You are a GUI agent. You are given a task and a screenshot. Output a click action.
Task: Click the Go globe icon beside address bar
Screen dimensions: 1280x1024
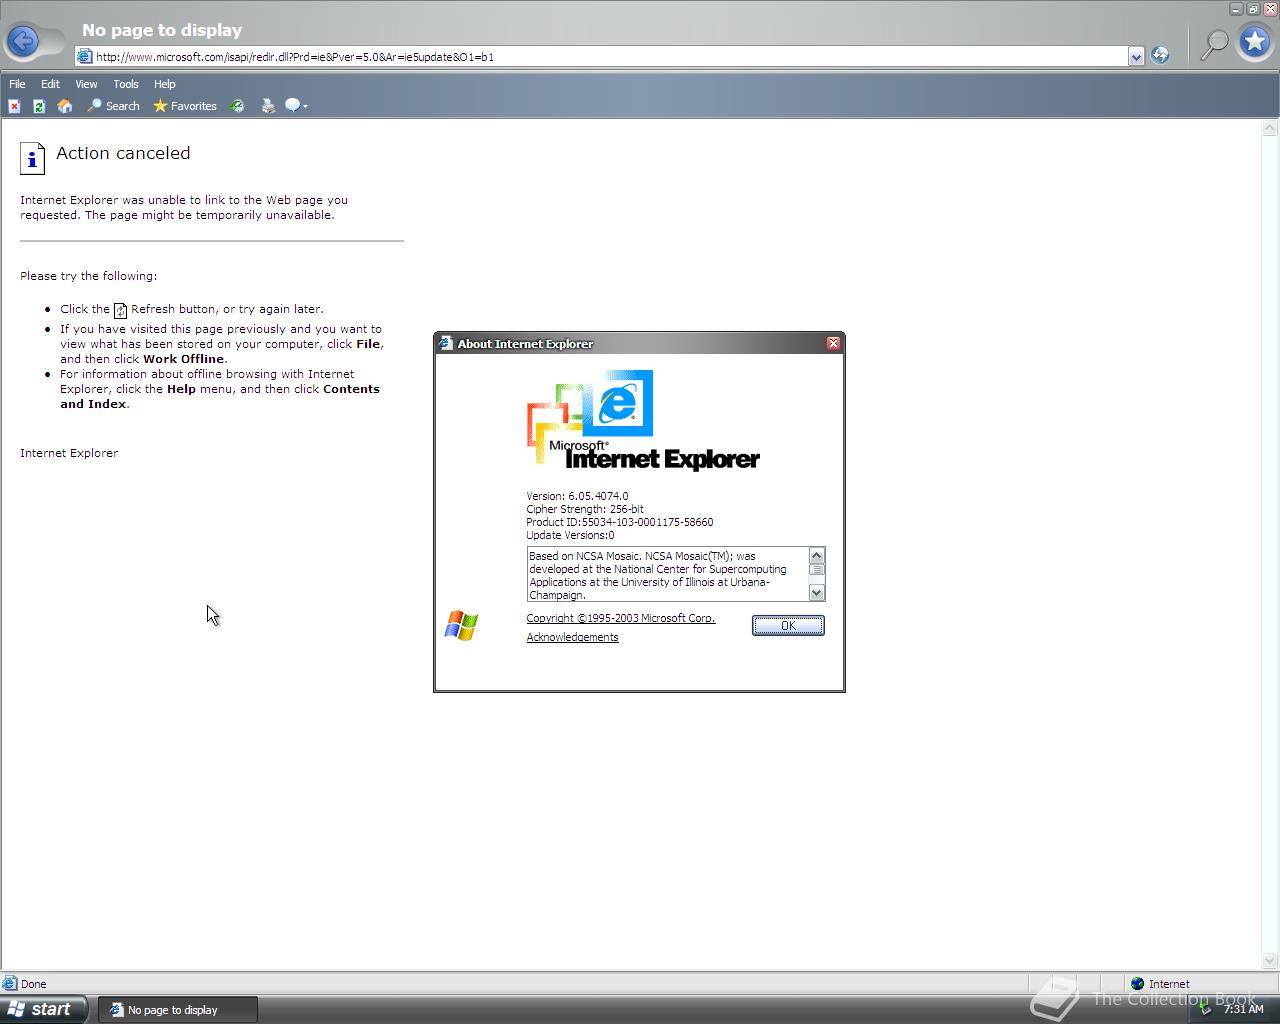pos(1160,56)
